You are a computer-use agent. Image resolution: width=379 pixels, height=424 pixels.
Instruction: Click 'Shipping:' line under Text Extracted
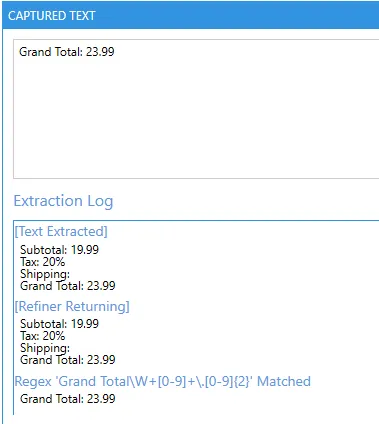click(45, 274)
